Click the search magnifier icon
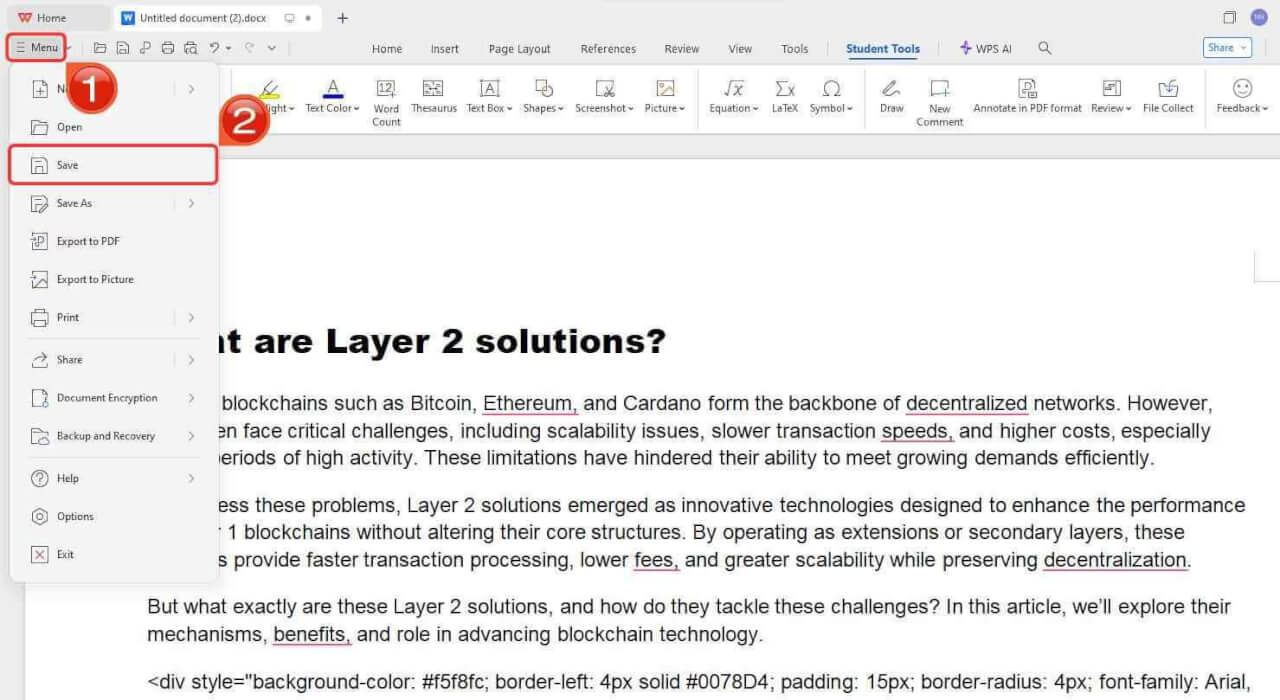Screen dimensions: 1280x700 [x=1046, y=47]
